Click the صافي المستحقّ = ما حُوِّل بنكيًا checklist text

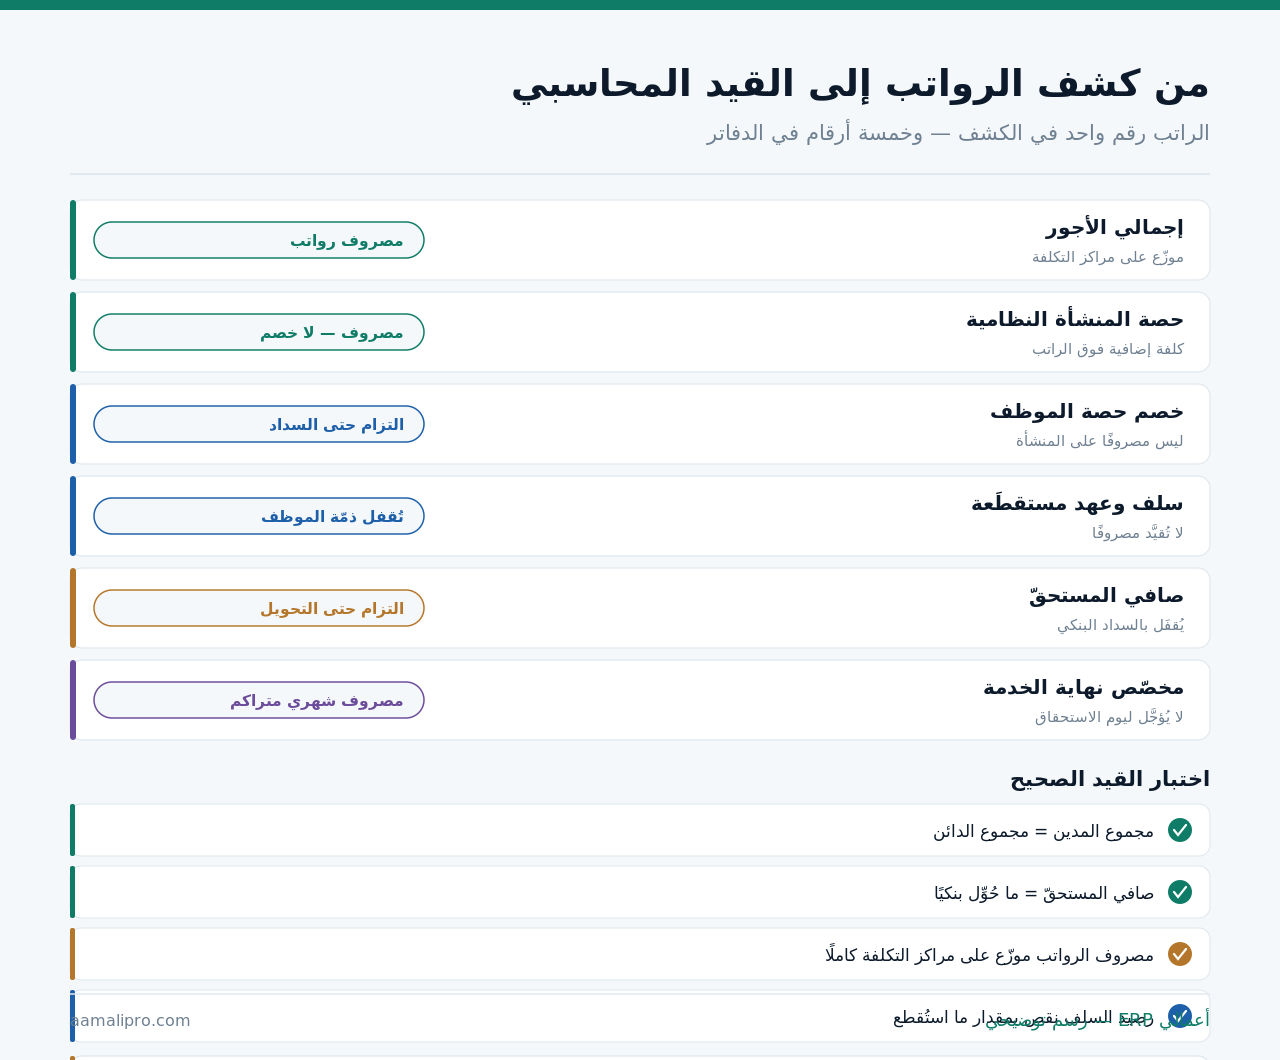click(x=1044, y=893)
